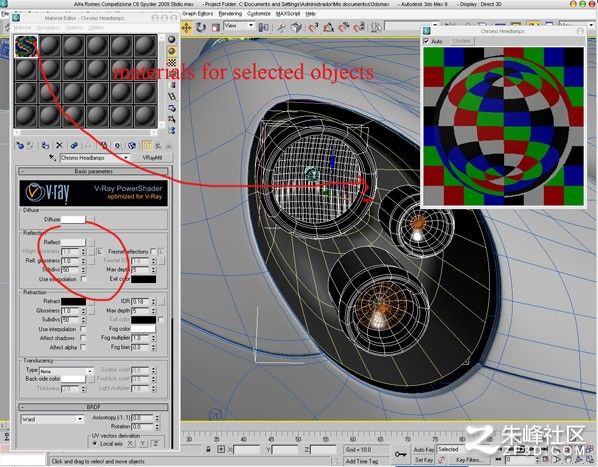Enable the Affect alpha checkbox
Screen dimensions: 598x467
pyautogui.click(x=83, y=347)
